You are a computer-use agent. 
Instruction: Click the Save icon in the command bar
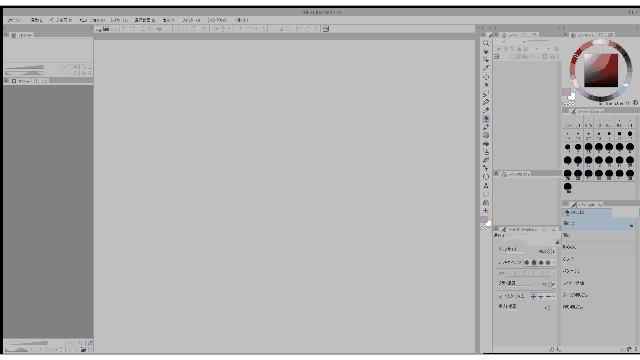(114, 29)
